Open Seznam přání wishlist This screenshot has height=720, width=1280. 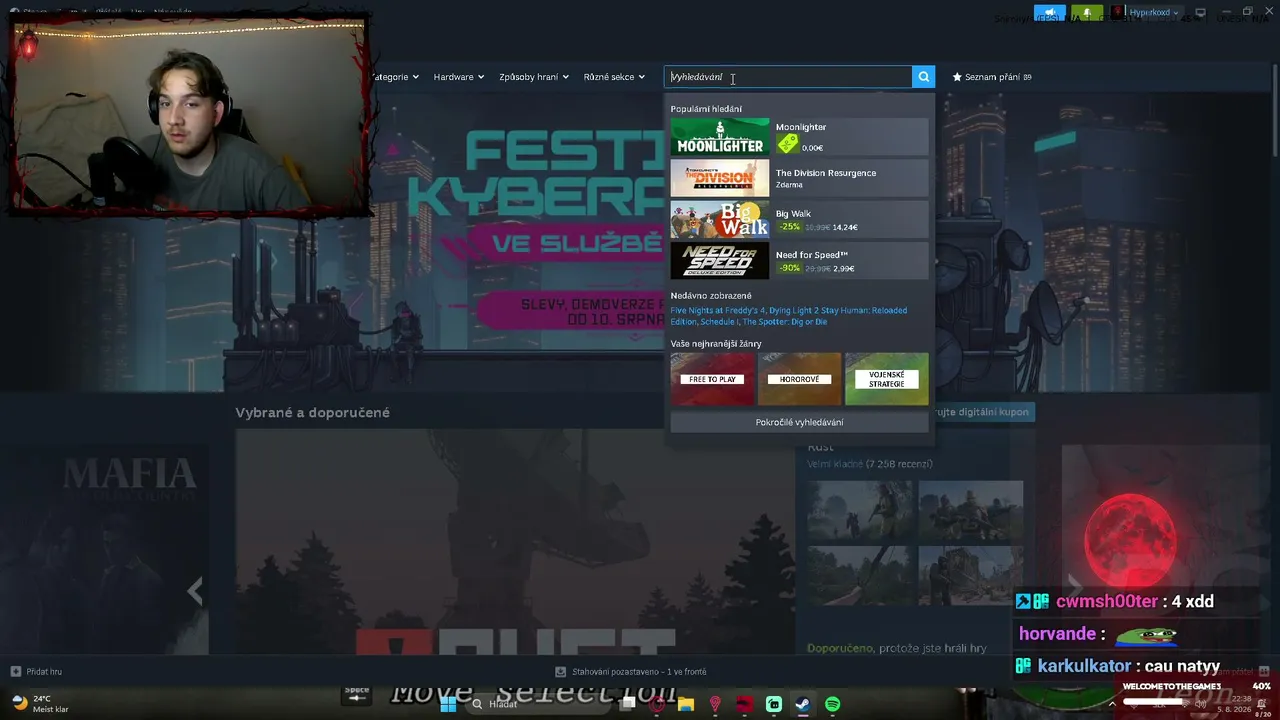click(992, 77)
